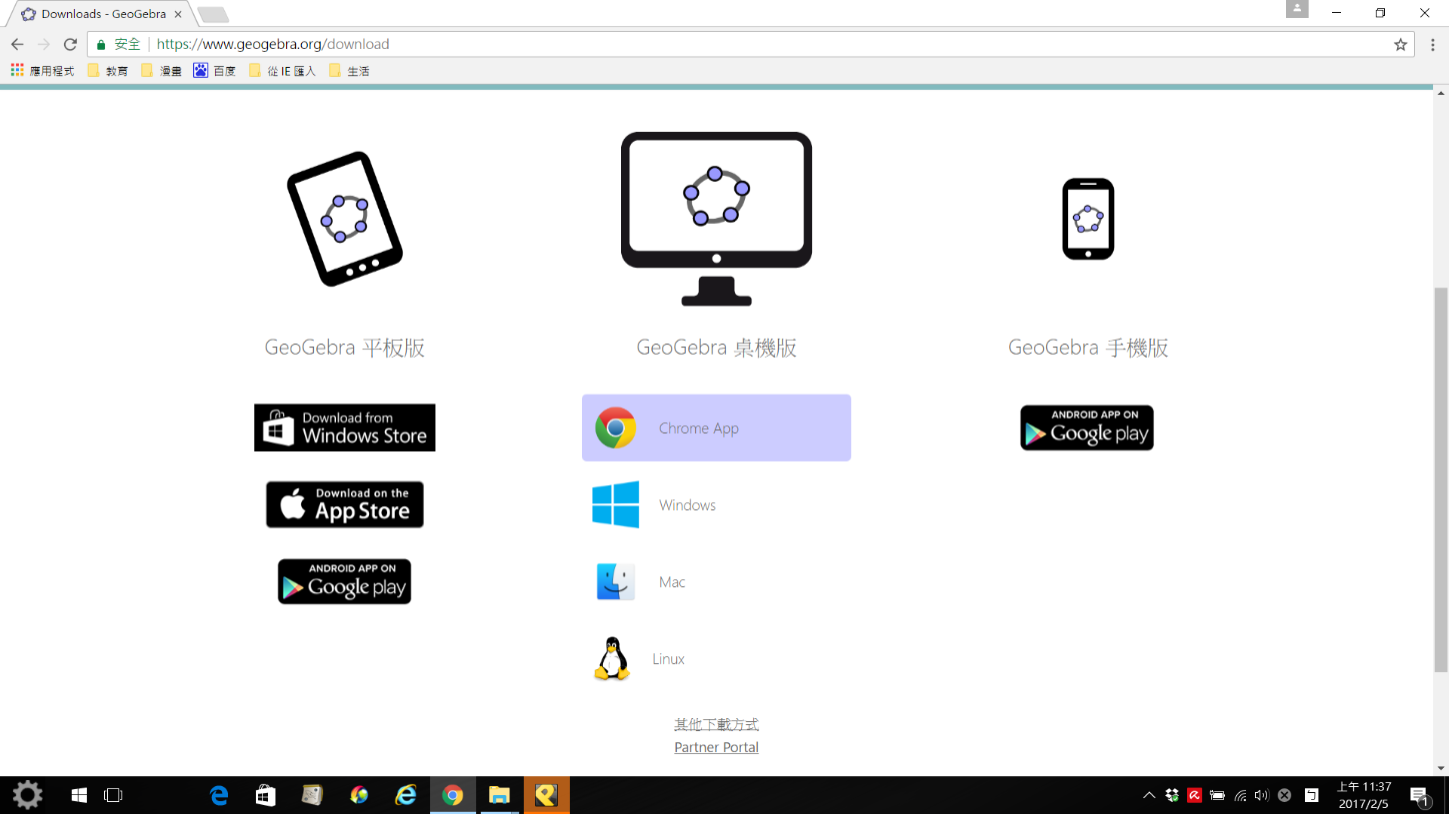Screen dimensions: 1449x814
Task: Click the GeoGebra 平板版 heading
Action: coord(345,348)
